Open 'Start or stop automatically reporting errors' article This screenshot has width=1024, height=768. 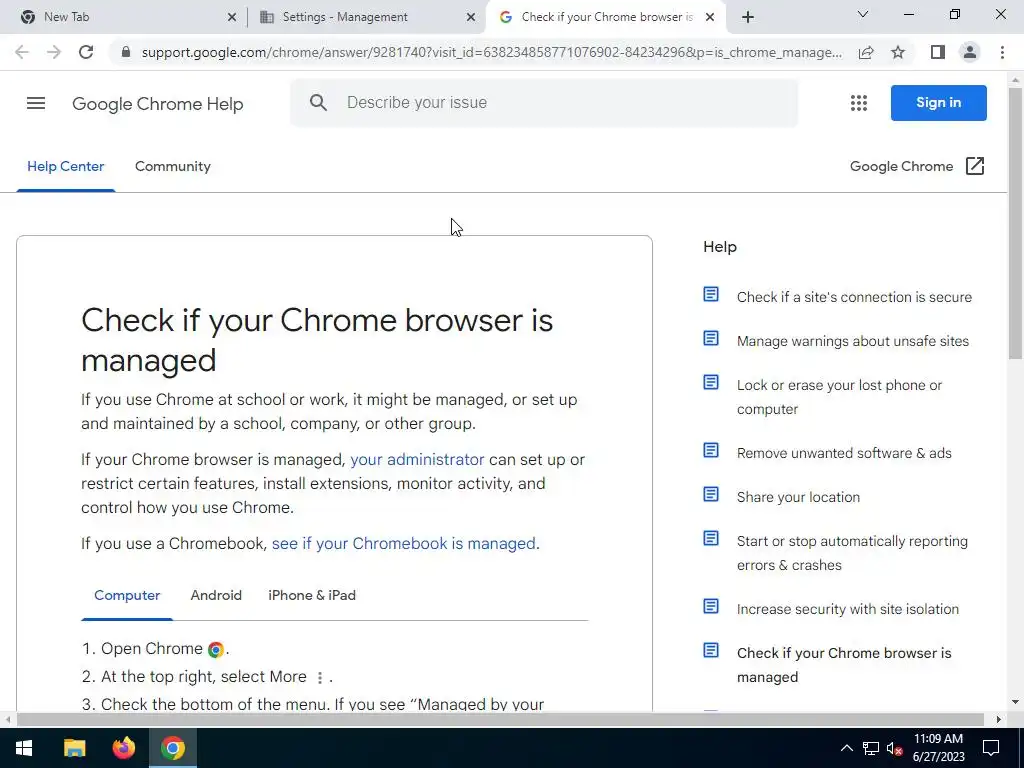point(852,553)
